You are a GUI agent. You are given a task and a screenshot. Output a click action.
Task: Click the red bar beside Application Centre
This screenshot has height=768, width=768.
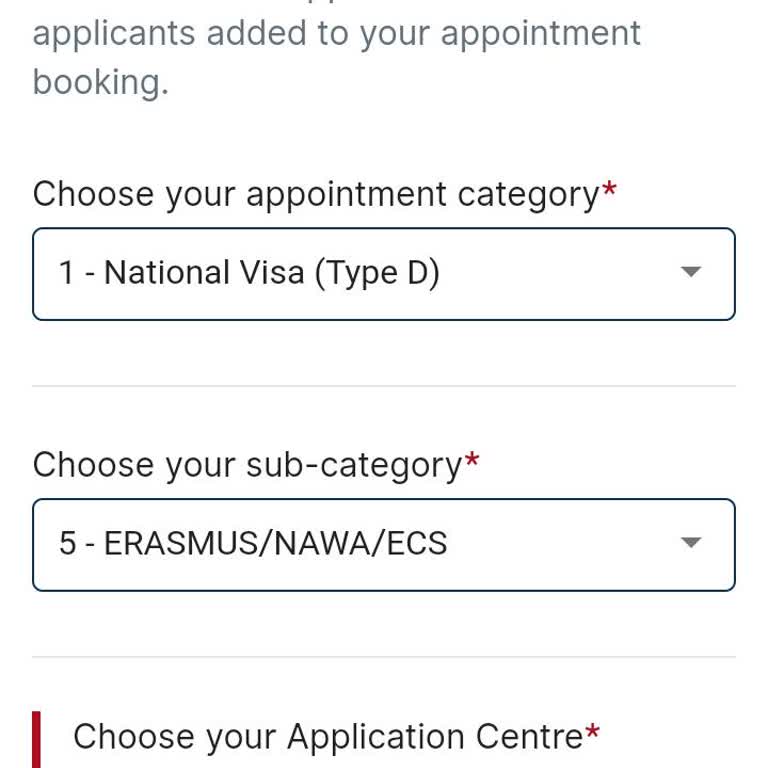click(x=37, y=740)
